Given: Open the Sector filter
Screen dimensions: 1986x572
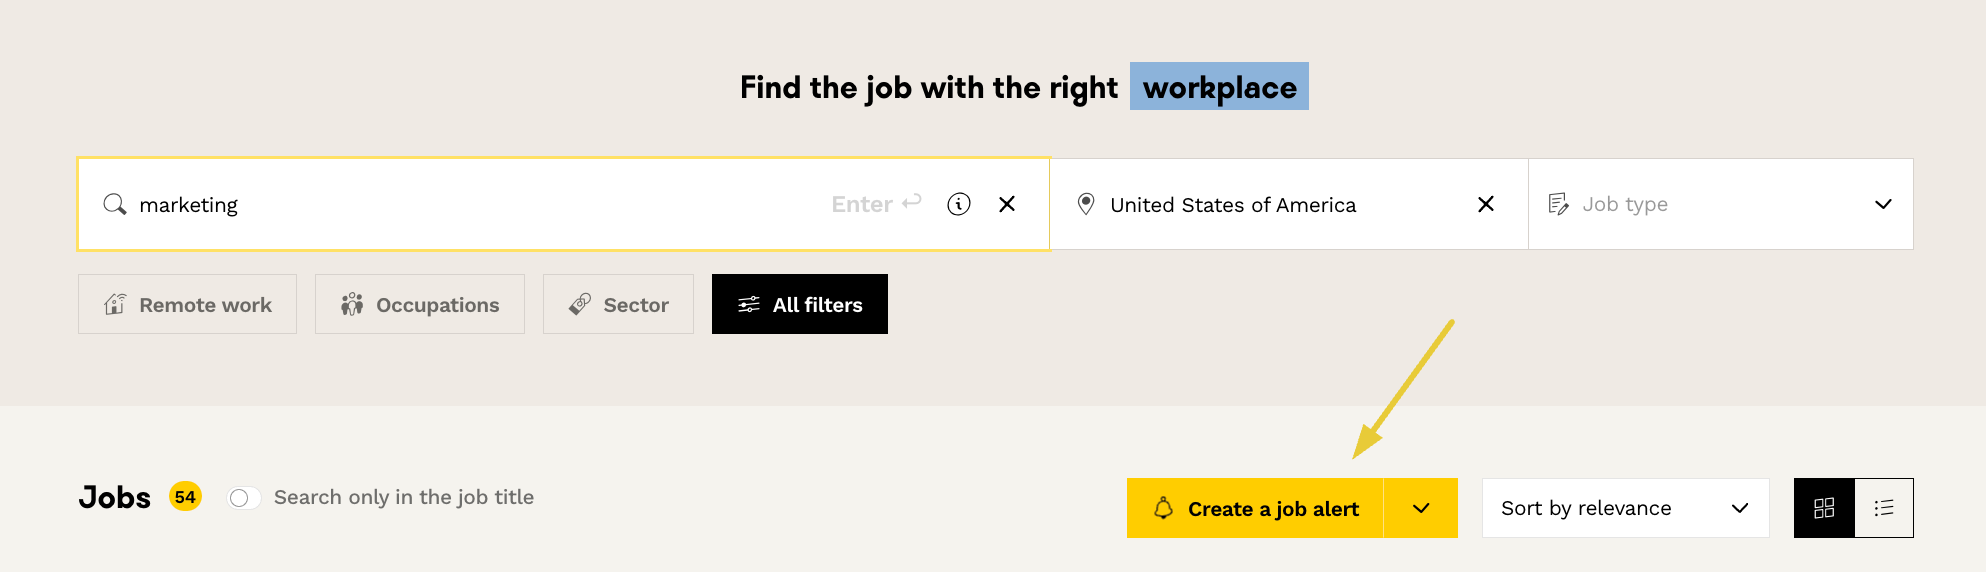Looking at the screenshot, I should [618, 304].
